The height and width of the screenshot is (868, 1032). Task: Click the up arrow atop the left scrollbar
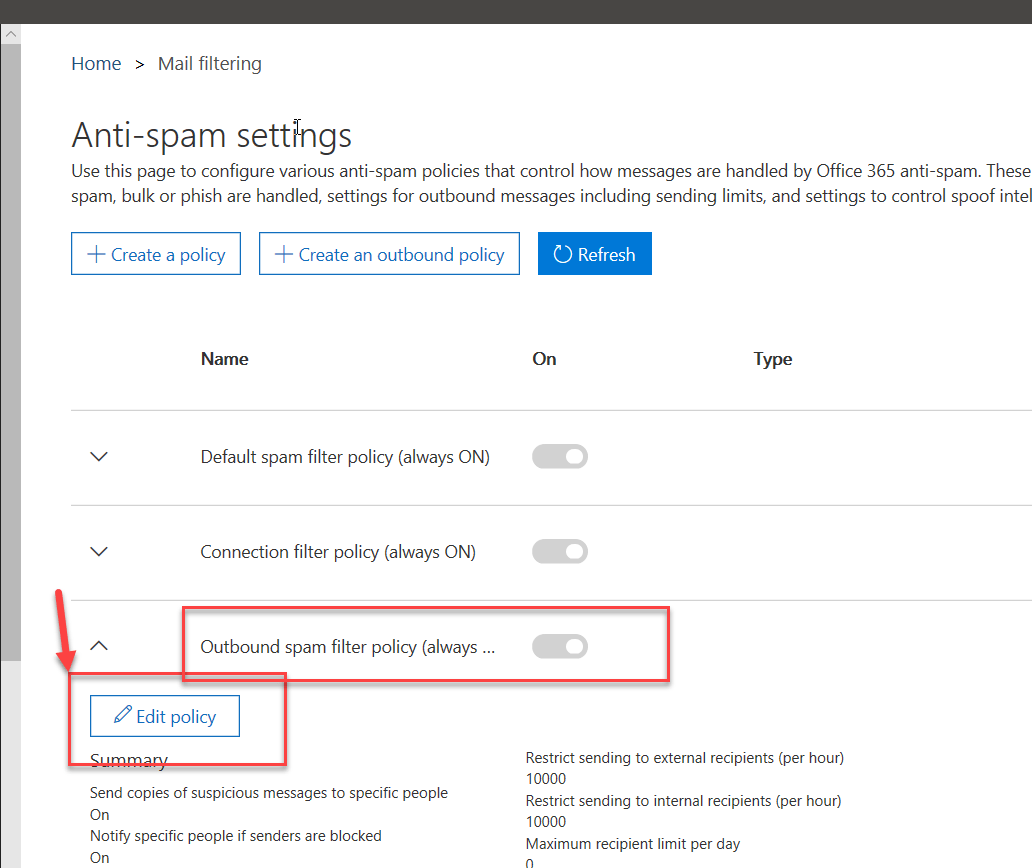pos(10,33)
